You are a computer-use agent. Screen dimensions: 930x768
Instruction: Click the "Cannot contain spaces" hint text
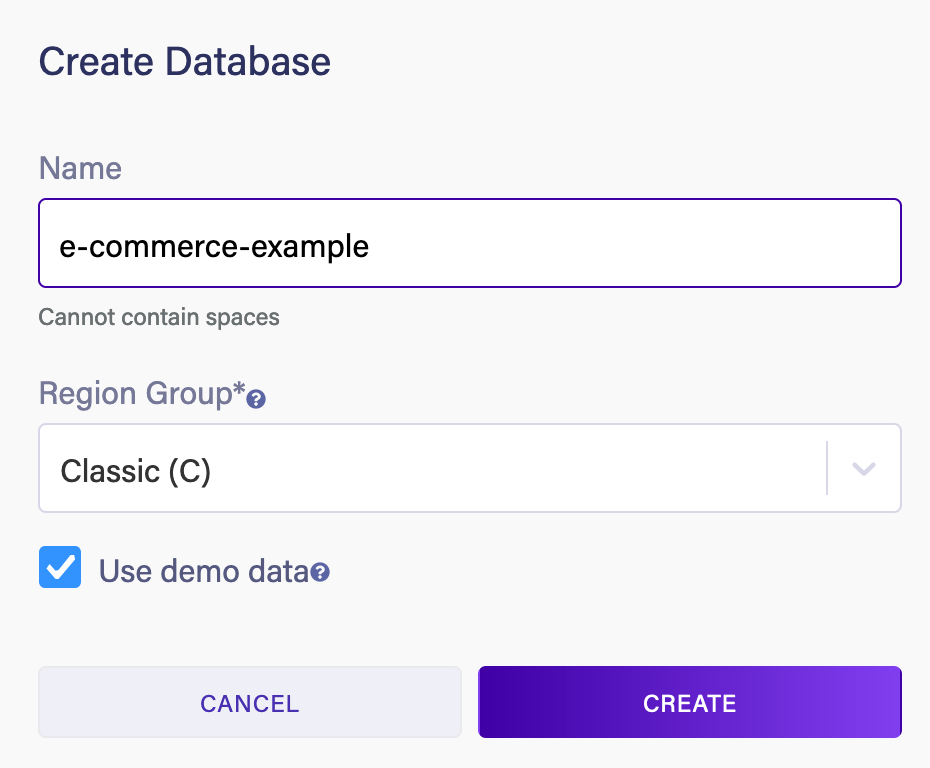coord(159,318)
